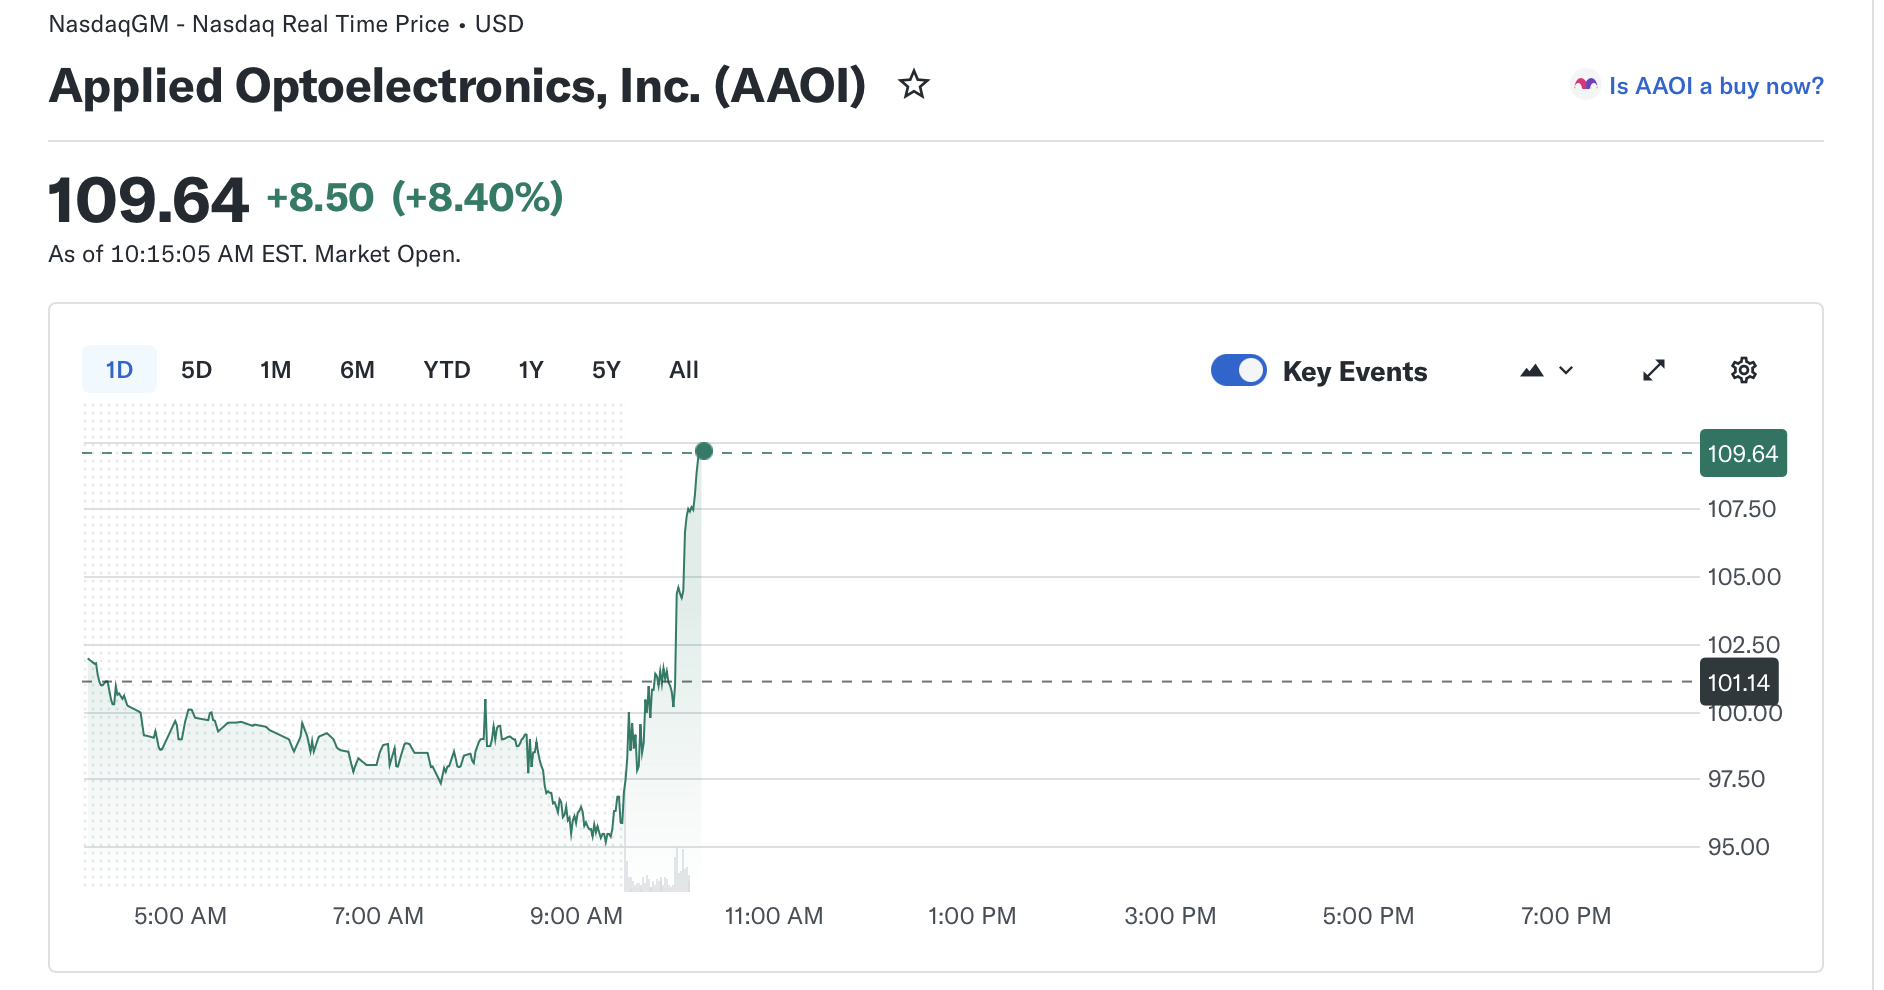
Task: Click the 109.64 current price label
Action: [1742, 454]
